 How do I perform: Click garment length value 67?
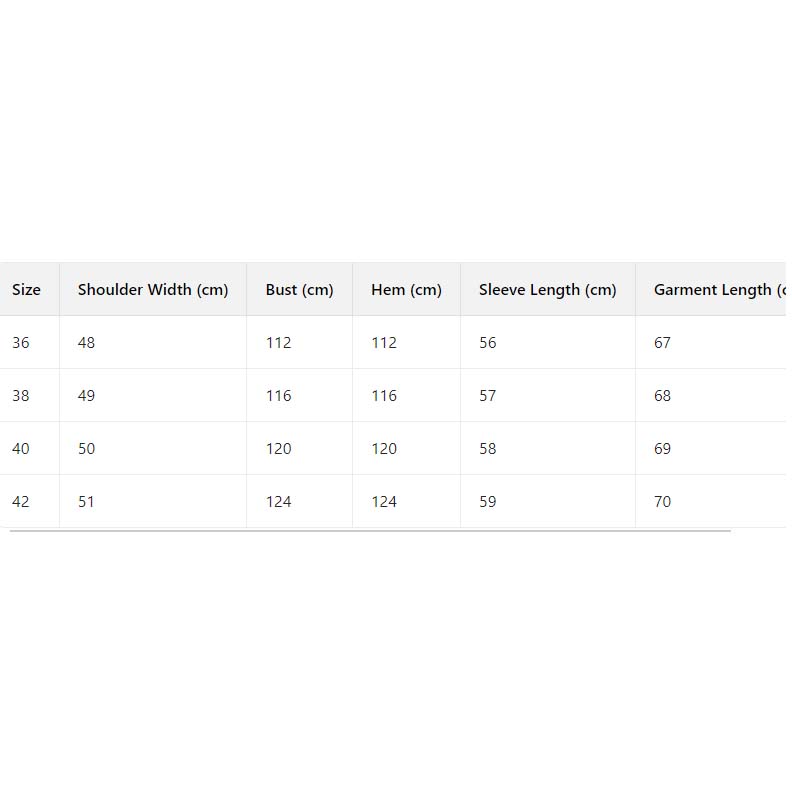(x=663, y=343)
